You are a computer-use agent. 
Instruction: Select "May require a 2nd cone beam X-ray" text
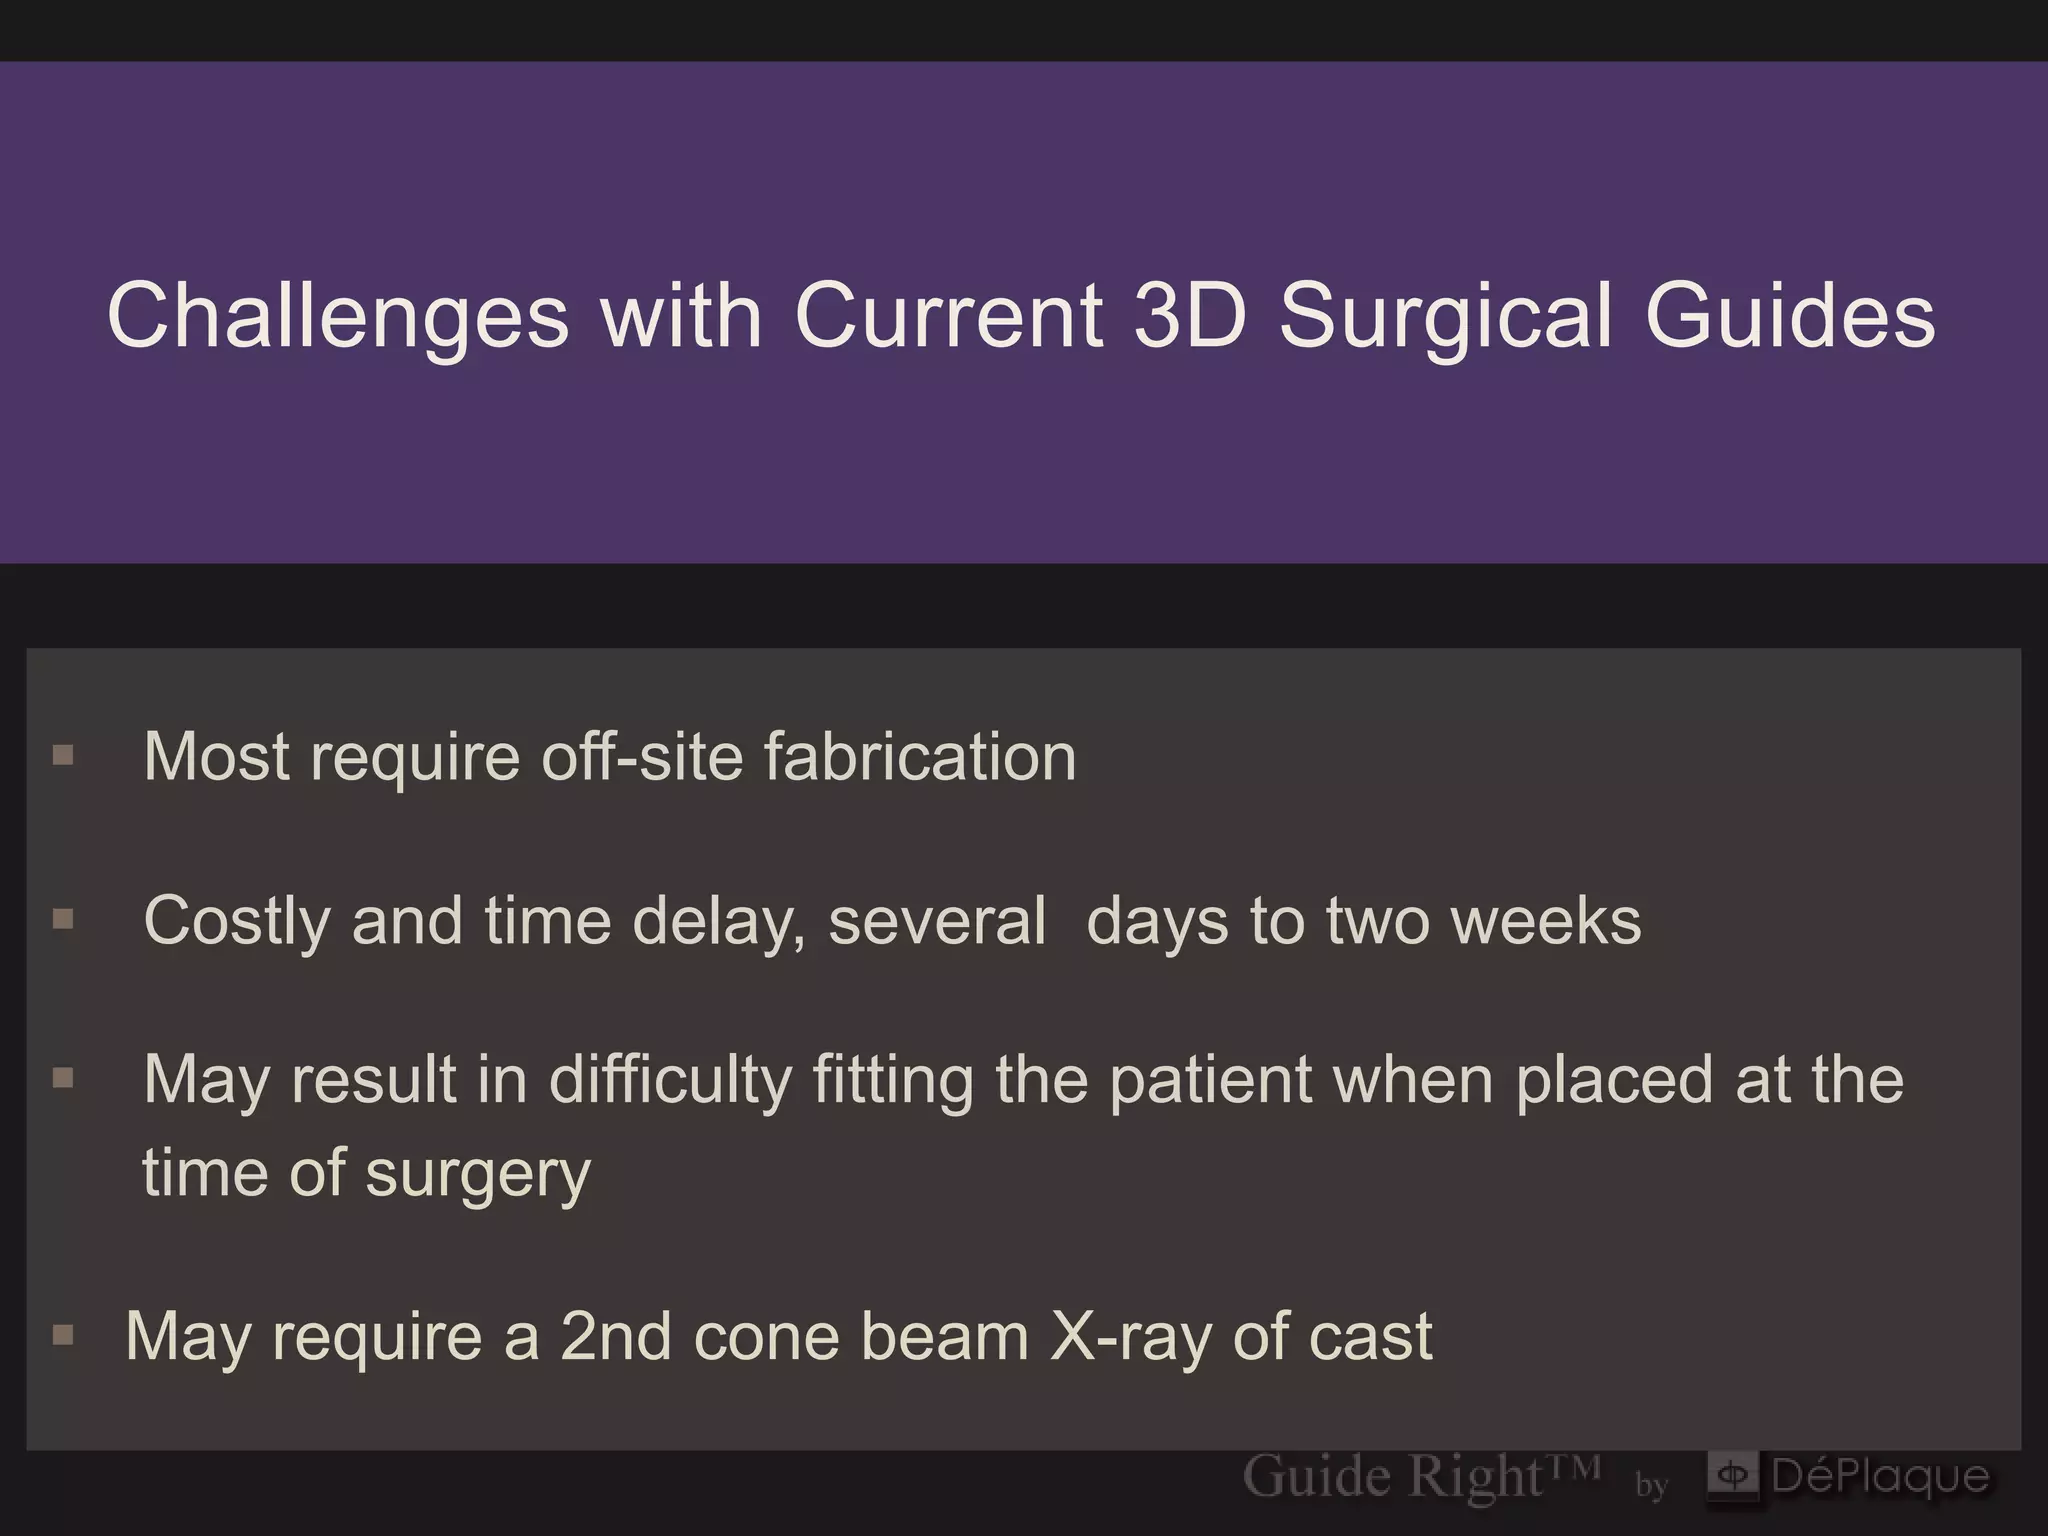[778, 1336]
